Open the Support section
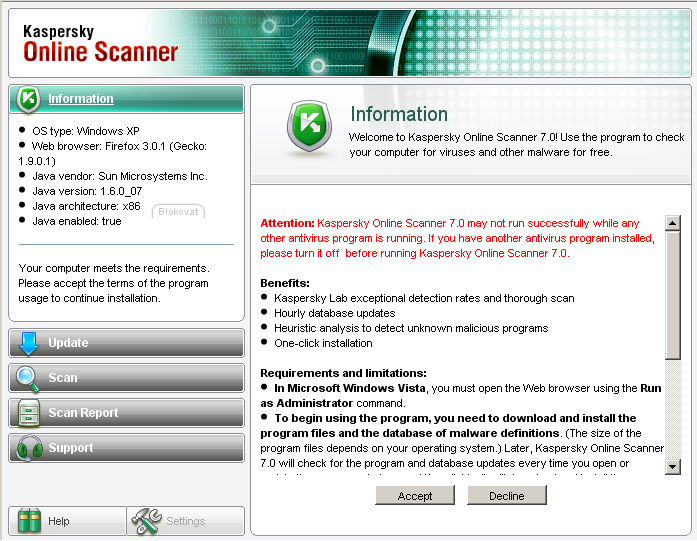Image resolution: width=697 pixels, height=541 pixels. pos(126,448)
